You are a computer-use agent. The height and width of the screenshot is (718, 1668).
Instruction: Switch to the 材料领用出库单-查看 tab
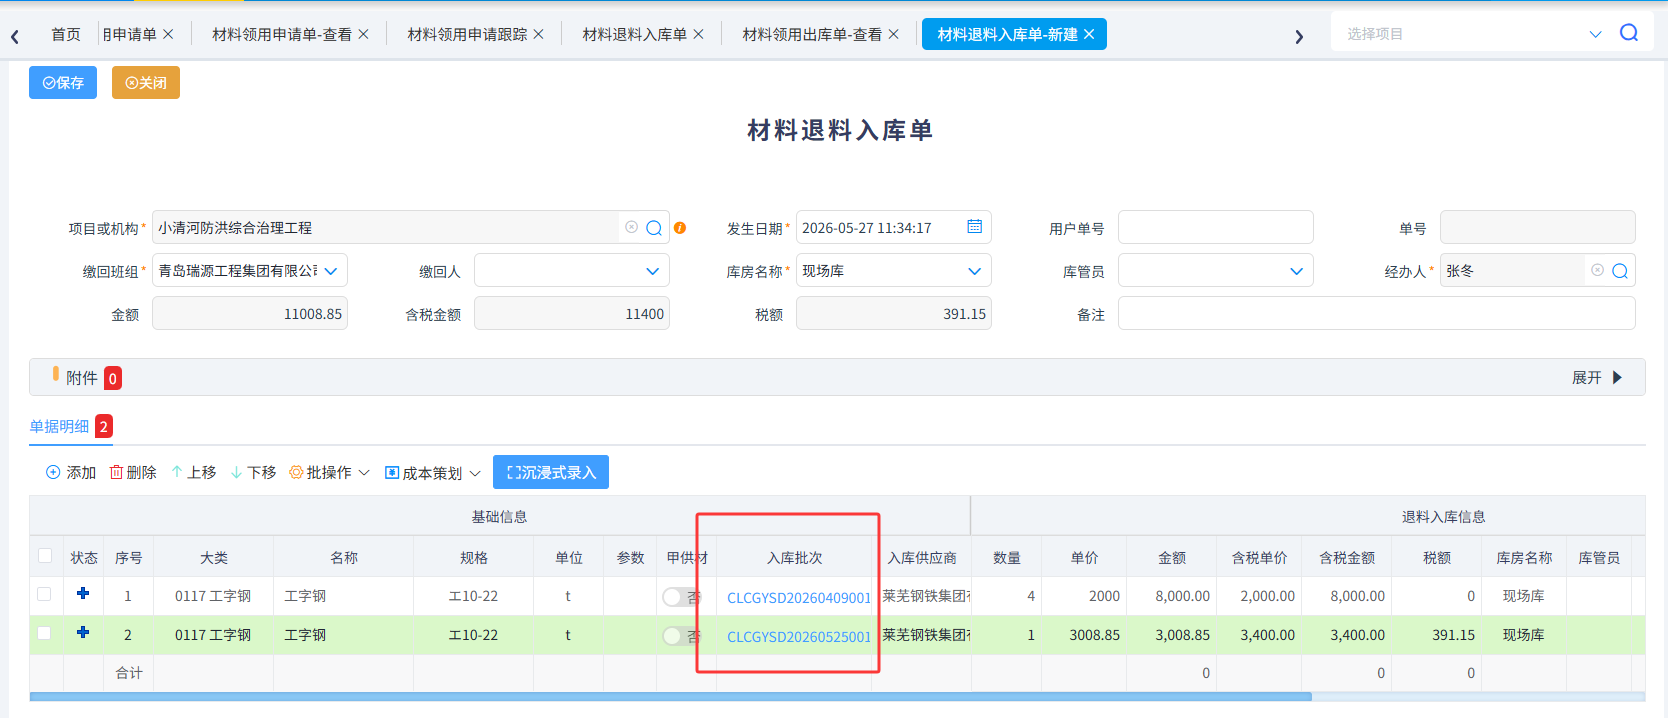point(812,34)
